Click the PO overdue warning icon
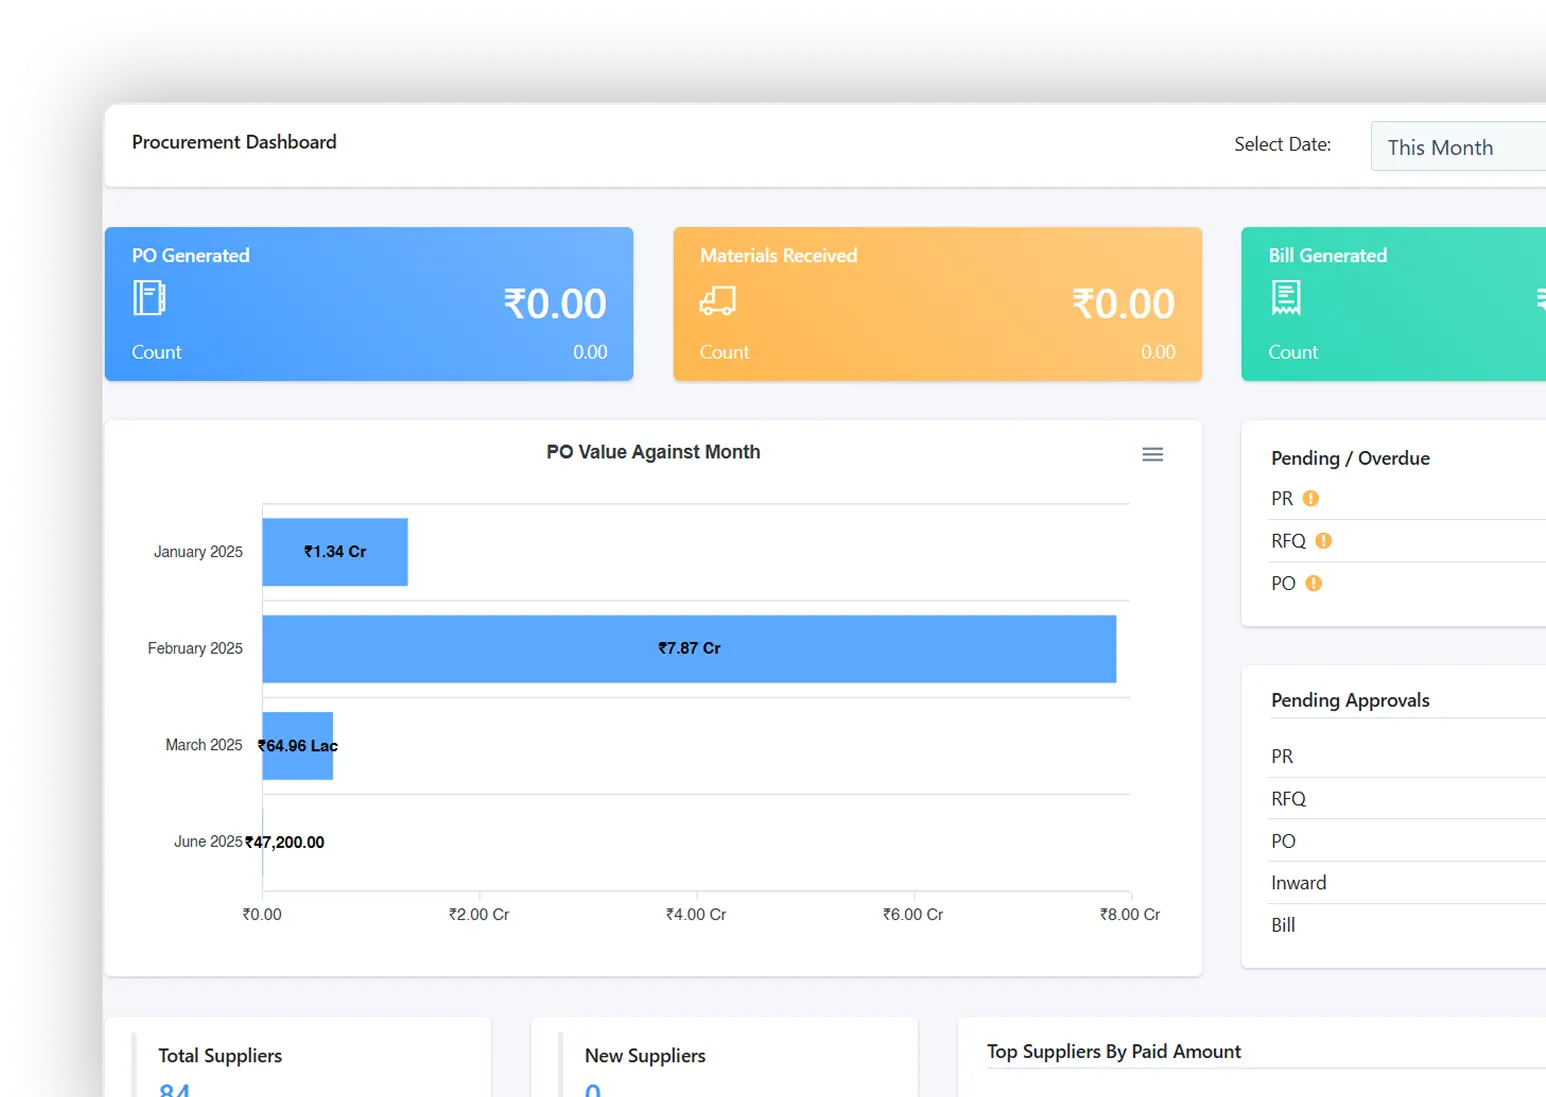Screen dimensions: 1546x1097 click(x=1314, y=583)
